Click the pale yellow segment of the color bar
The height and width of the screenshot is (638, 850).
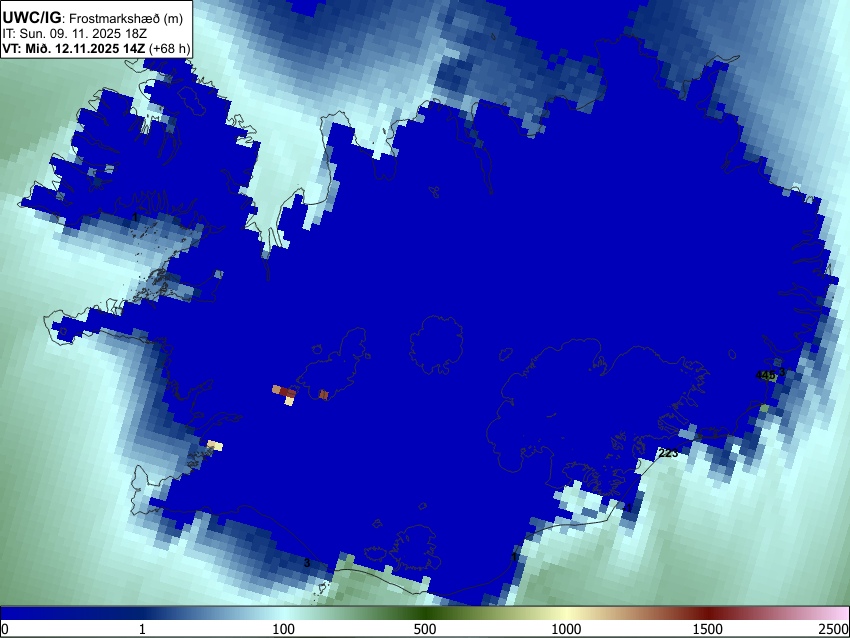564,614
